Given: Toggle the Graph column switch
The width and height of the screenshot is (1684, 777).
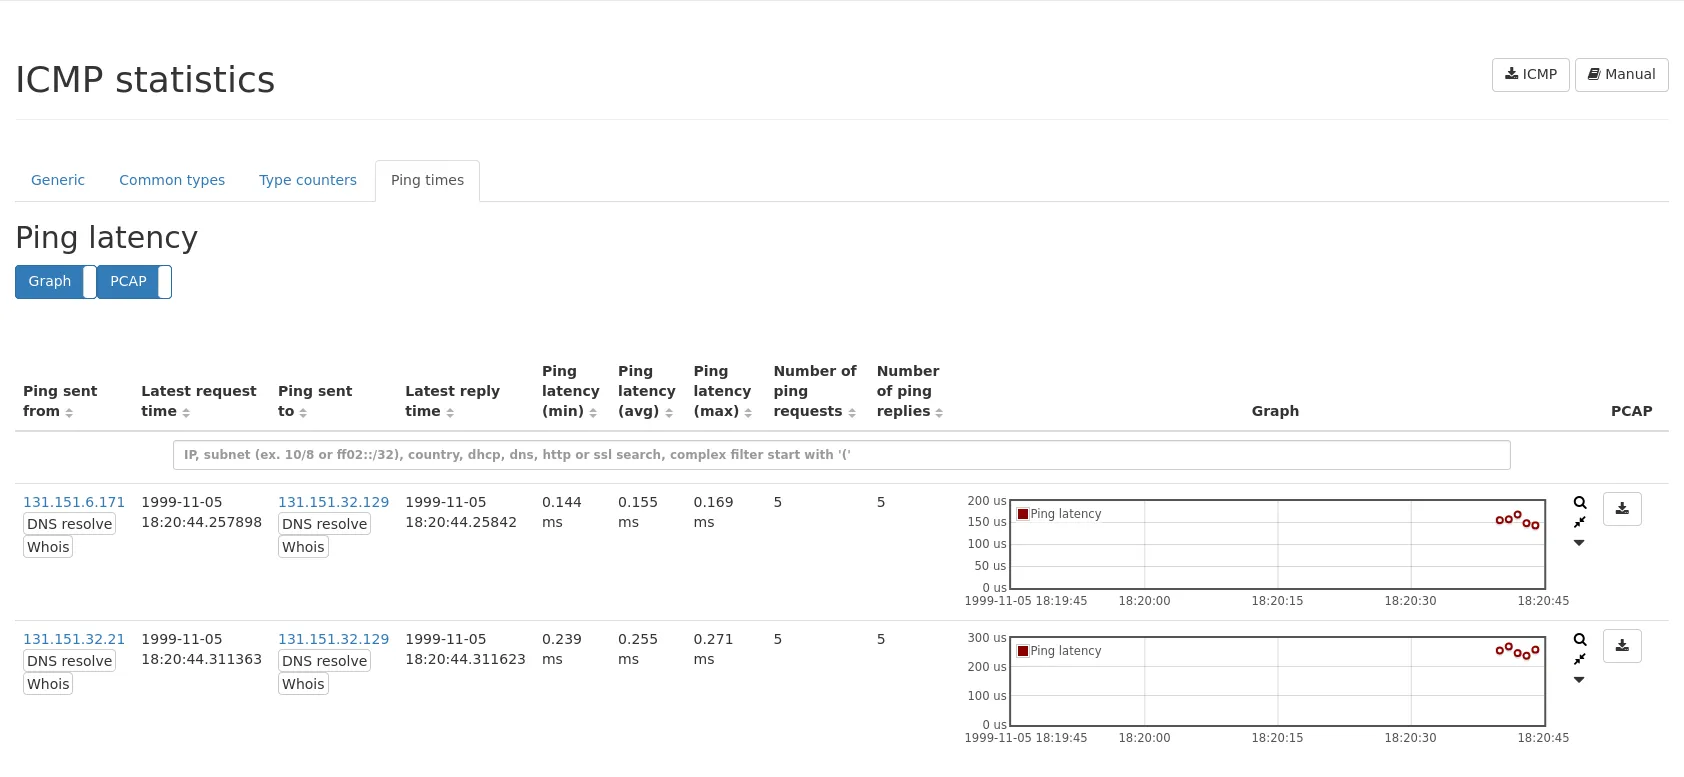Looking at the screenshot, I should [55, 282].
